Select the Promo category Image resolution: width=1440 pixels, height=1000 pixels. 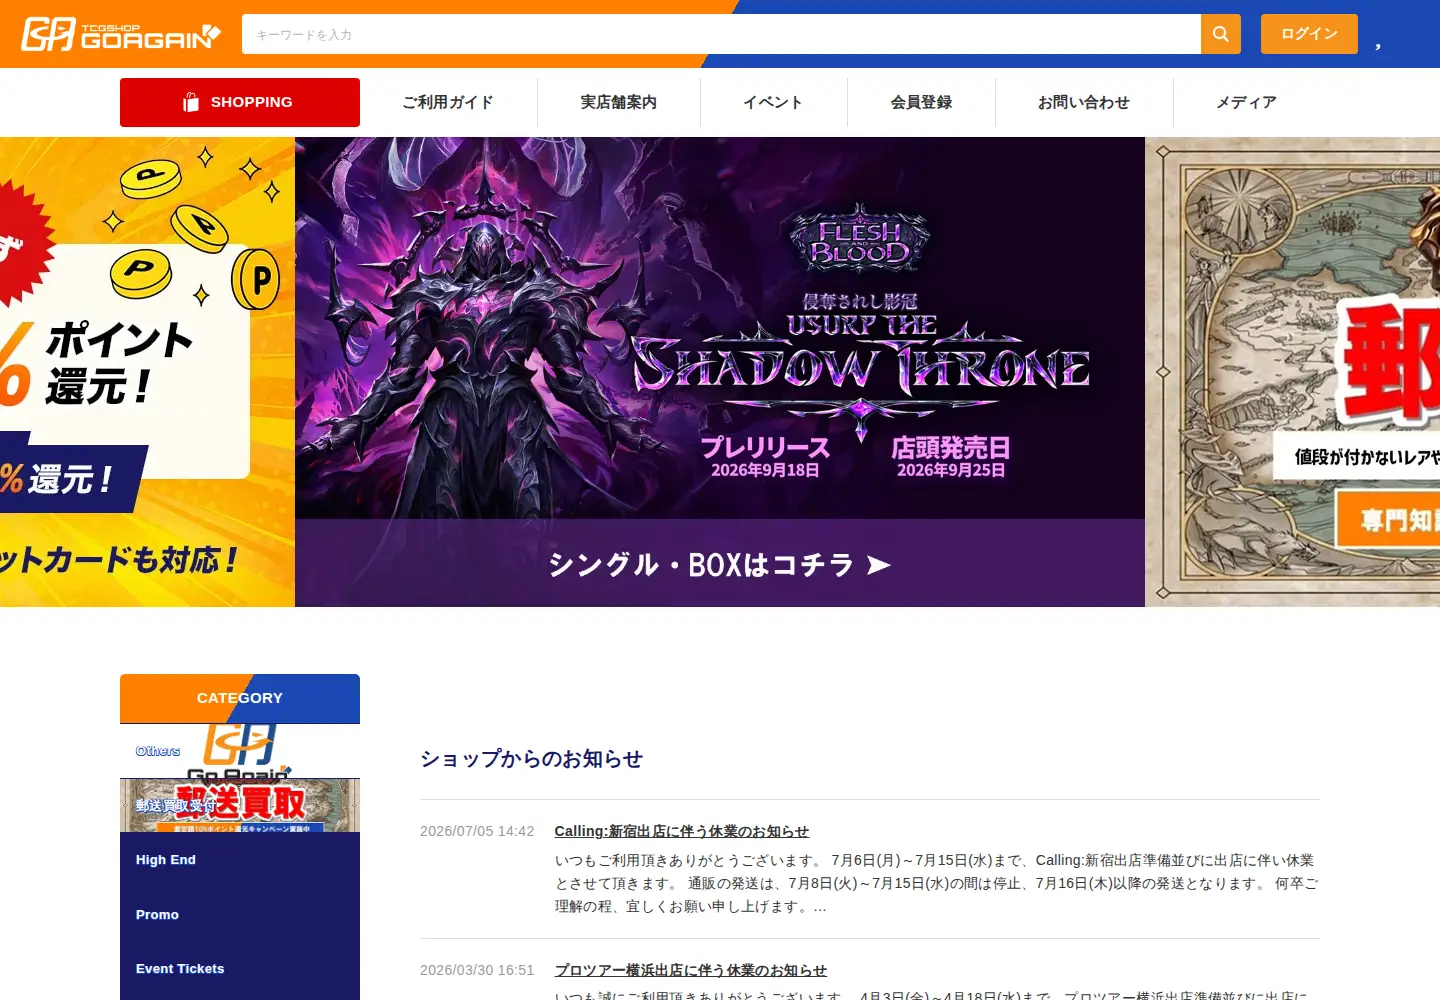[x=240, y=914]
